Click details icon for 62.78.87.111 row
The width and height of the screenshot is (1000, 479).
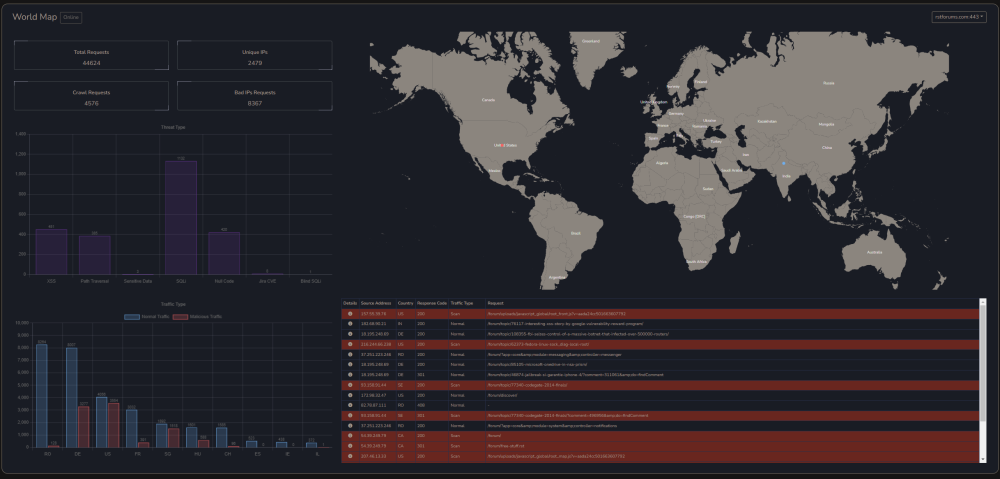(x=350, y=404)
